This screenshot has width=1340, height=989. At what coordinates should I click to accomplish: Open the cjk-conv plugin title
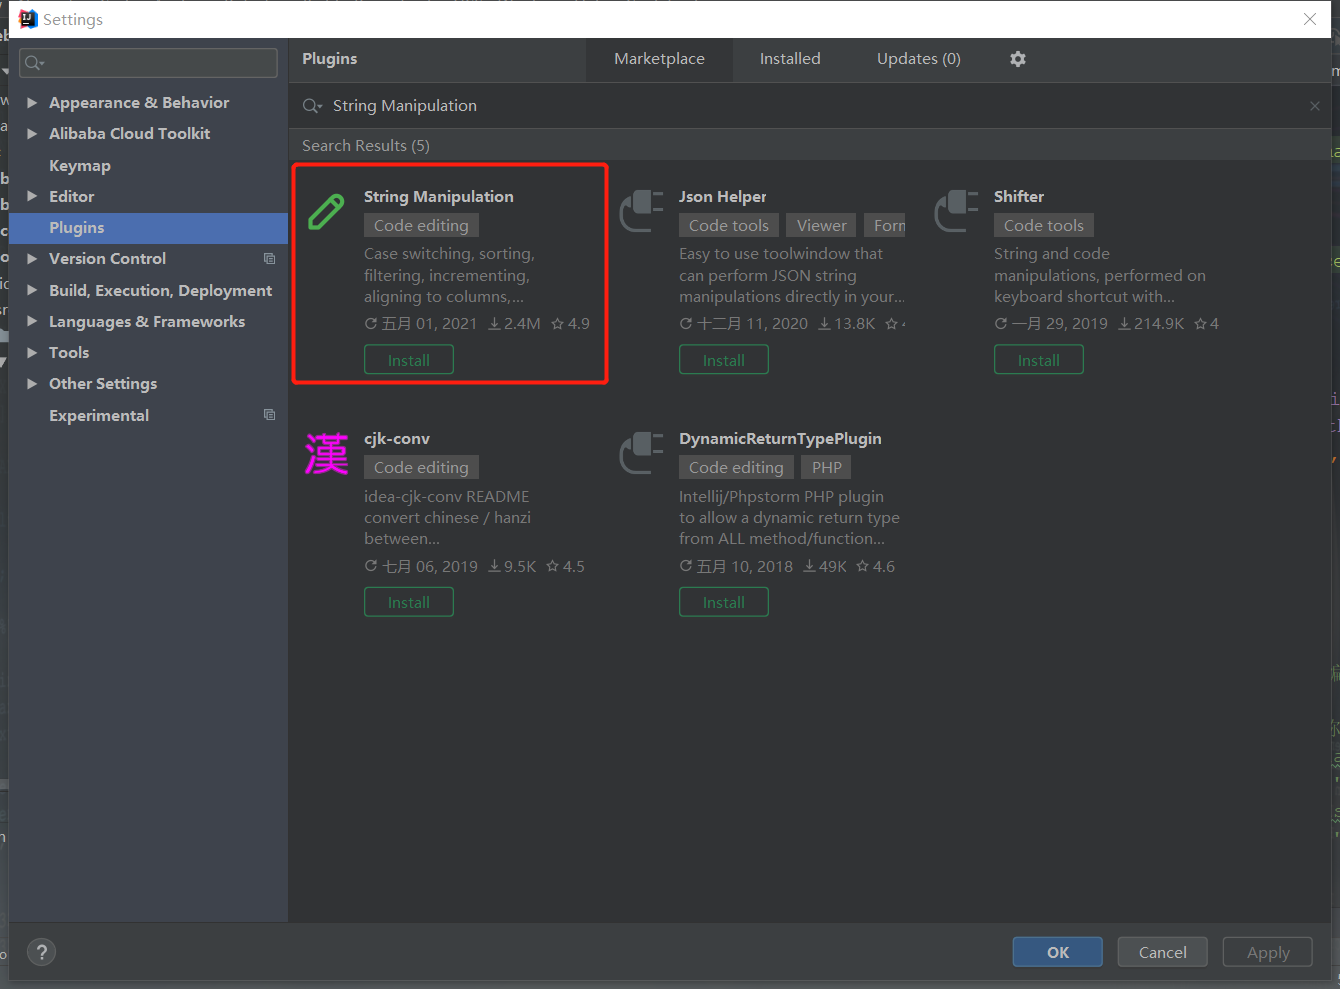click(x=397, y=438)
